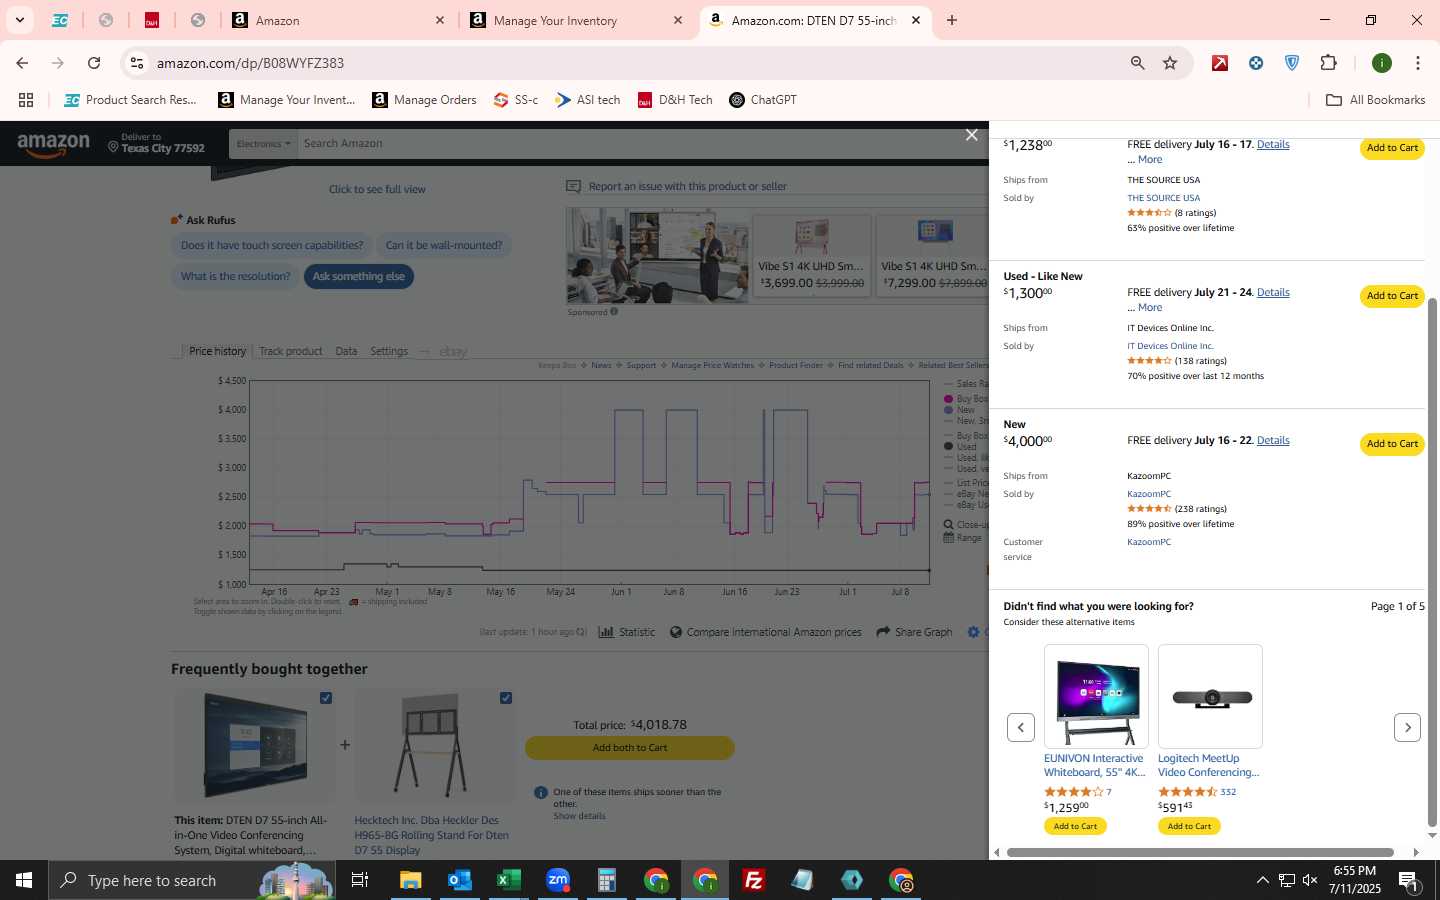Open delivery Details for $1,300 offer
This screenshot has height=900, width=1440.
[x=1273, y=292]
